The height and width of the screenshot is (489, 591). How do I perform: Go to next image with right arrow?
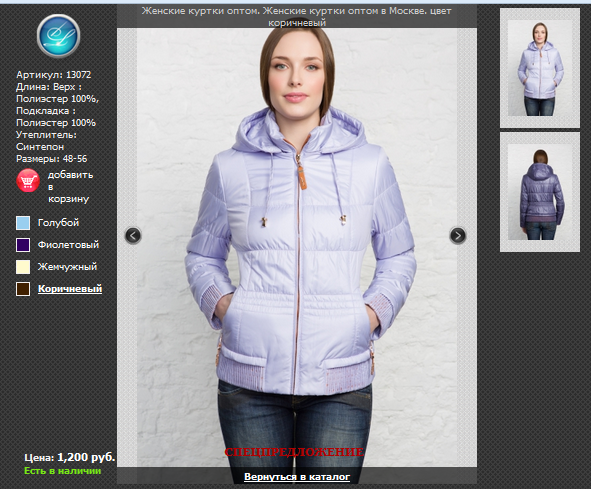pyautogui.click(x=458, y=236)
